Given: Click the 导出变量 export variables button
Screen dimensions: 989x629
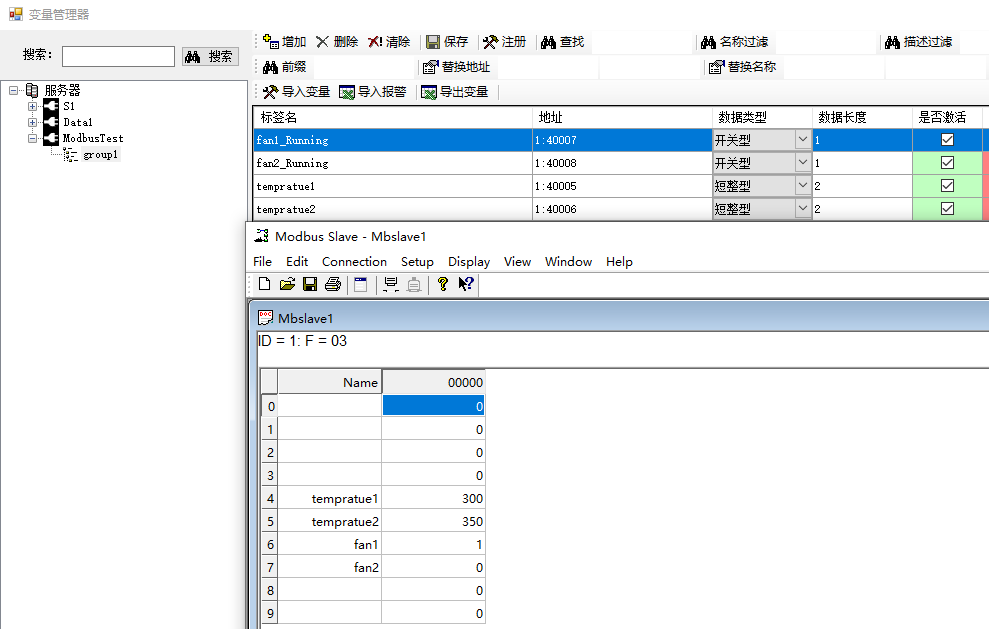Looking at the screenshot, I should (x=455, y=92).
